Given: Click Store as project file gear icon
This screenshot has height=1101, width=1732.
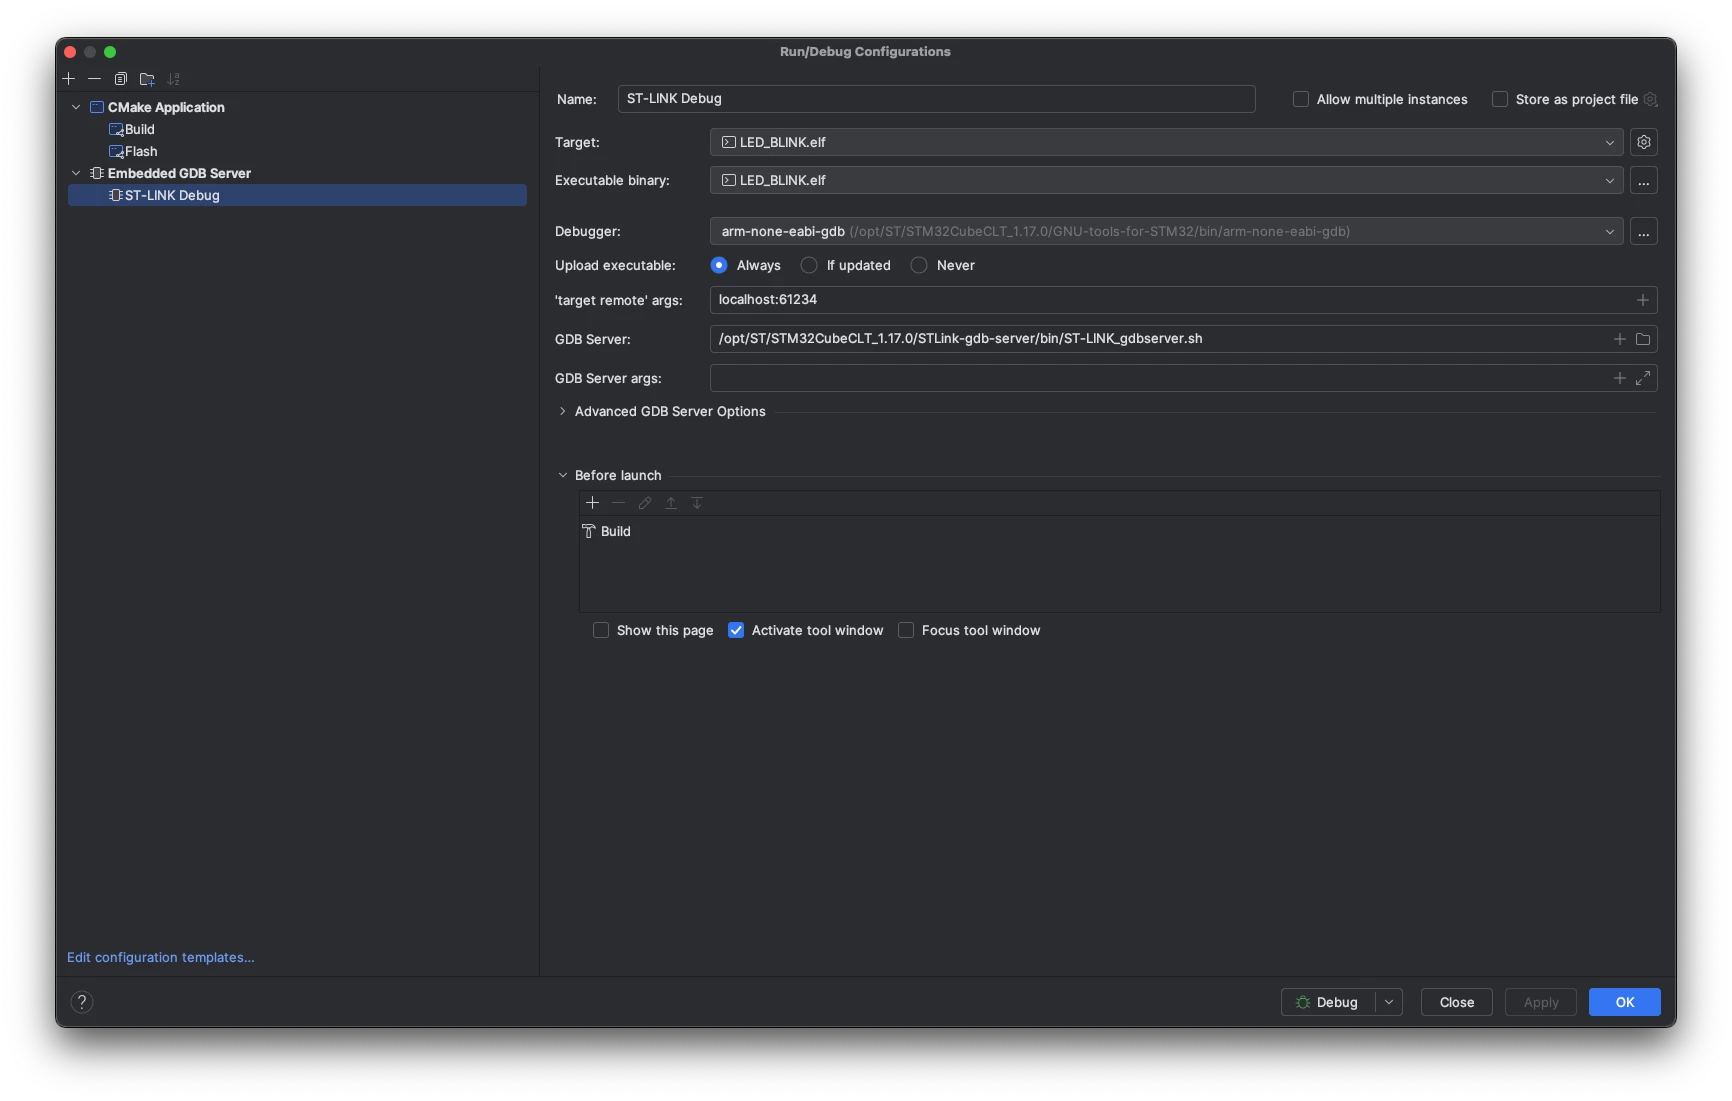Looking at the screenshot, I should click(1650, 99).
